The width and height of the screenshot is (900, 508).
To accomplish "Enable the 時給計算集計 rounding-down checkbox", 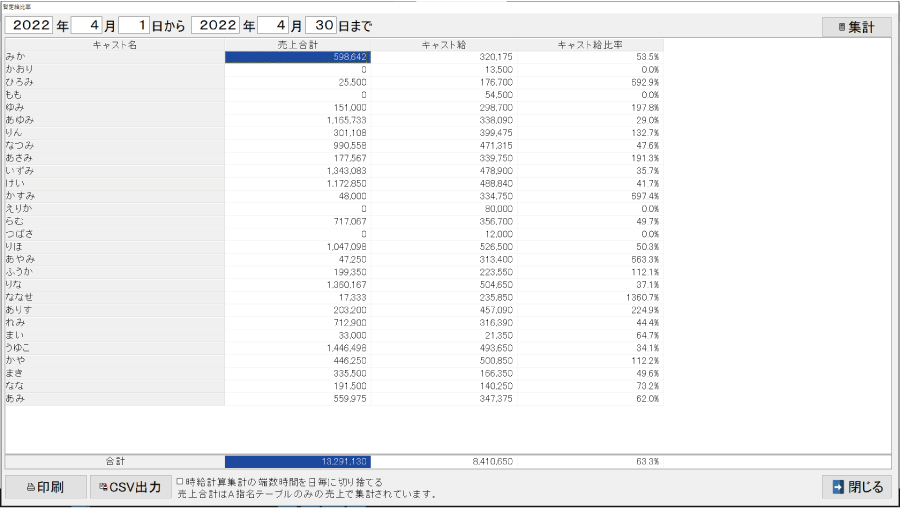I will point(180,481).
